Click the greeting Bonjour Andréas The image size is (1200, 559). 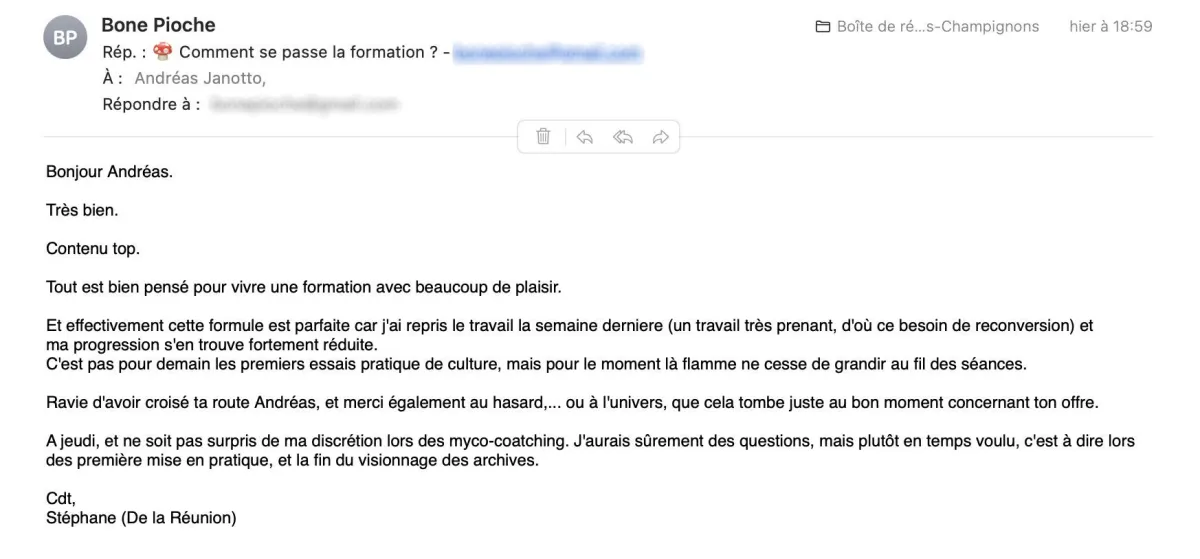109,172
